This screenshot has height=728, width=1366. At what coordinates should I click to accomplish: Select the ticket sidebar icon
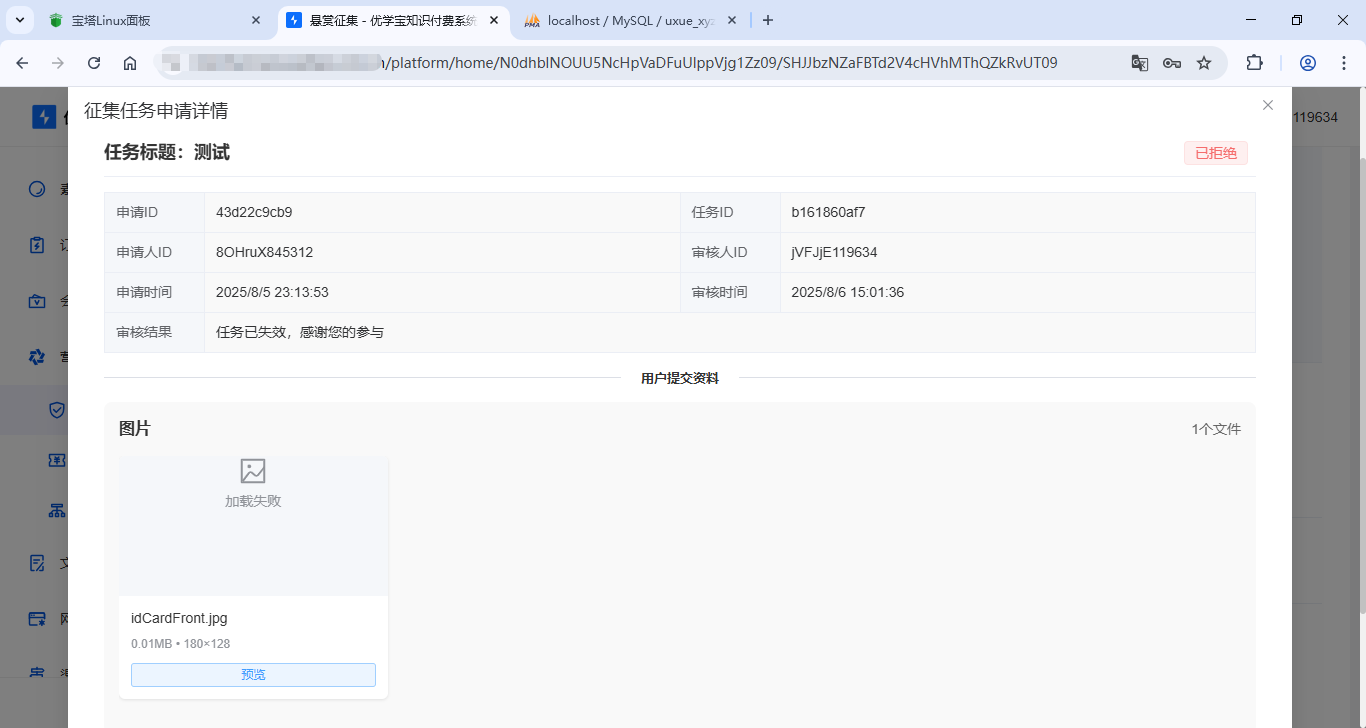tap(57, 460)
